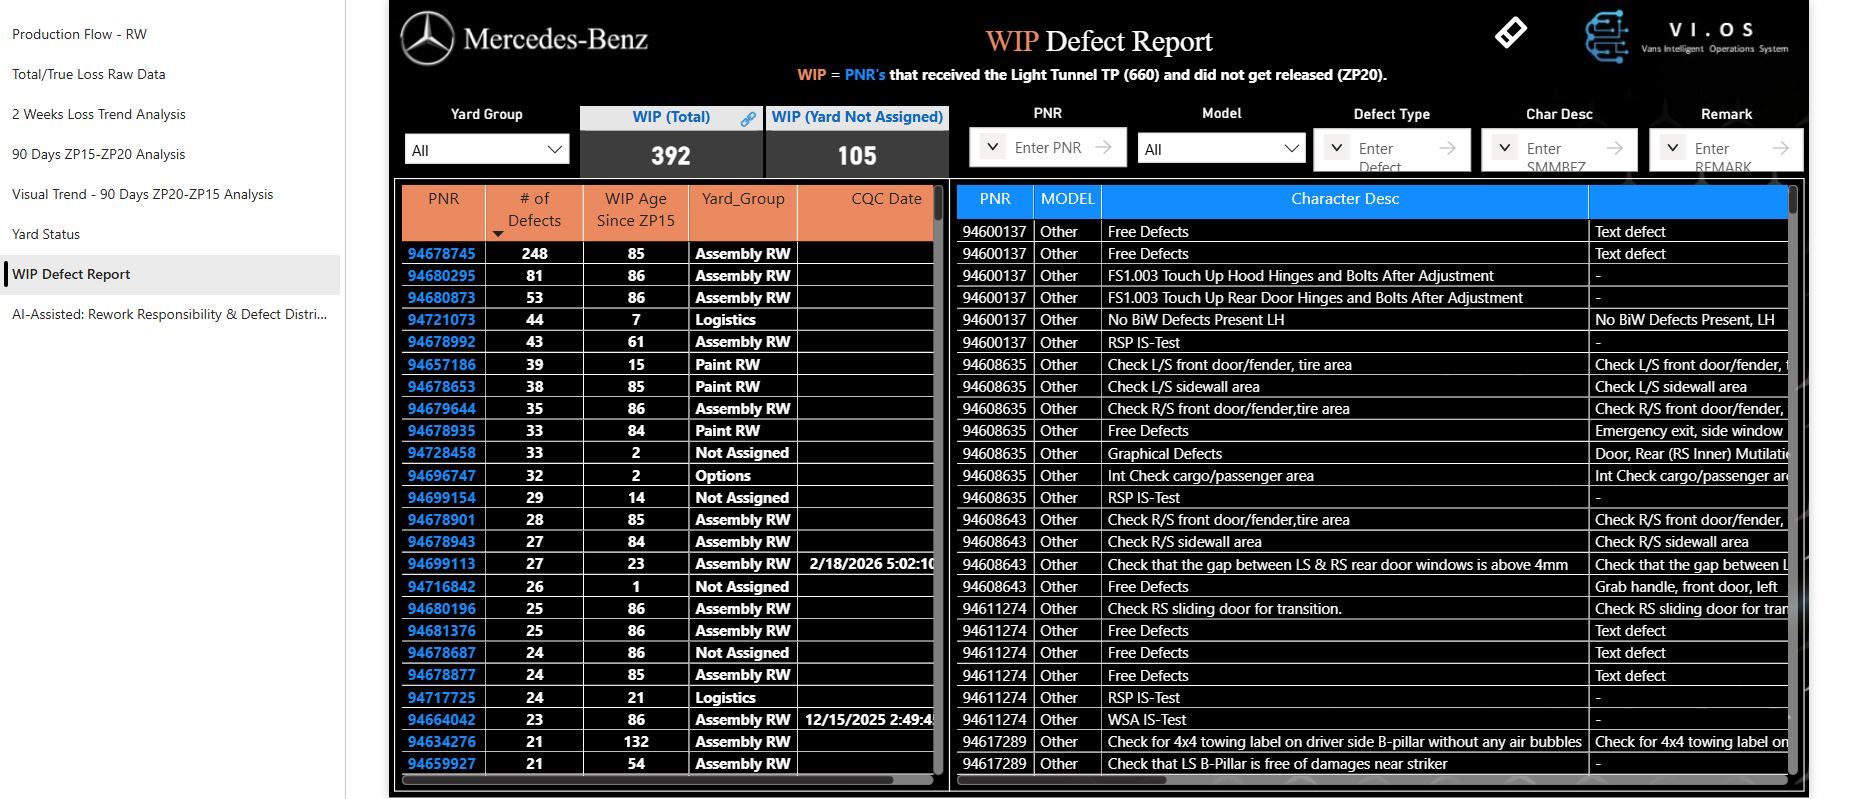This screenshot has height=799, width=1852.
Task: Open PNR 94678745 link in table
Action: [x=441, y=254]
